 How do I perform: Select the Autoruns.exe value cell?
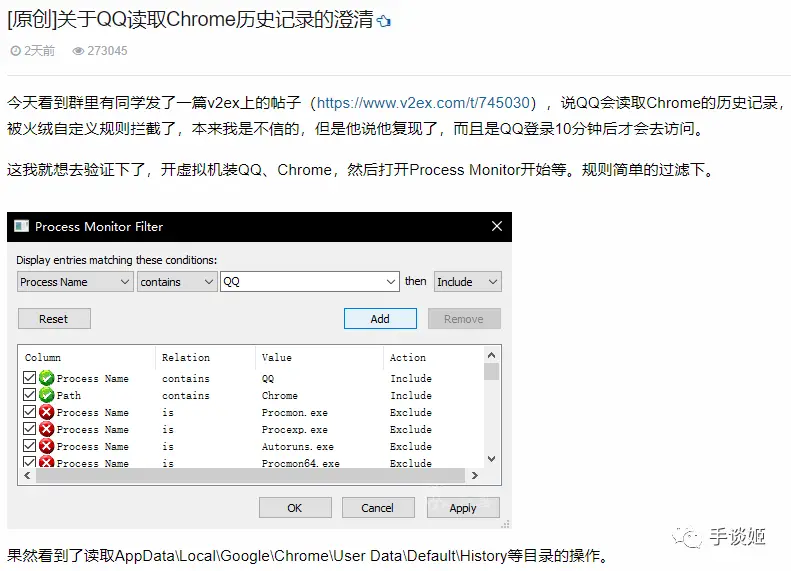coord(298,447)
